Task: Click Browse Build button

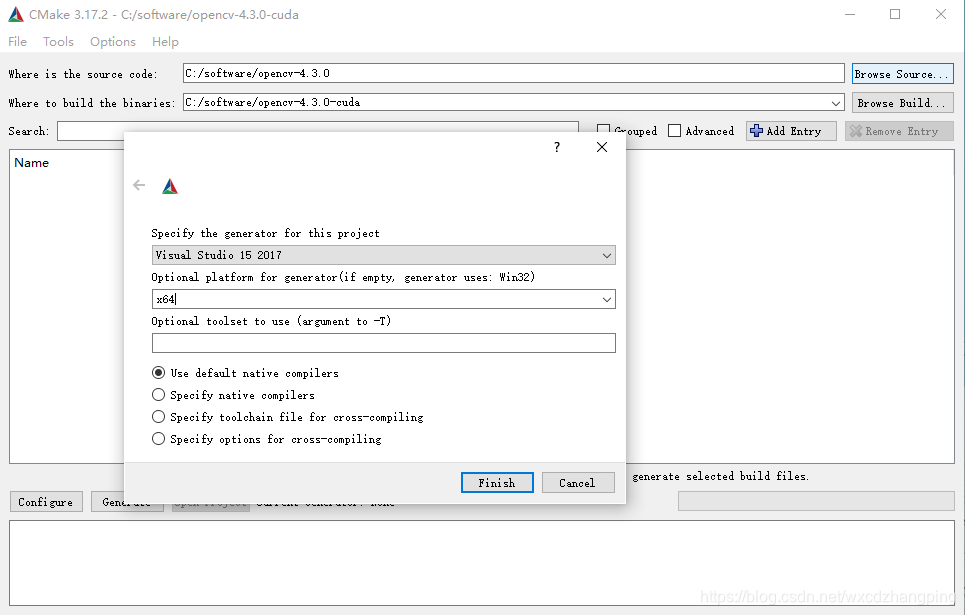Action: pos(903,103)
